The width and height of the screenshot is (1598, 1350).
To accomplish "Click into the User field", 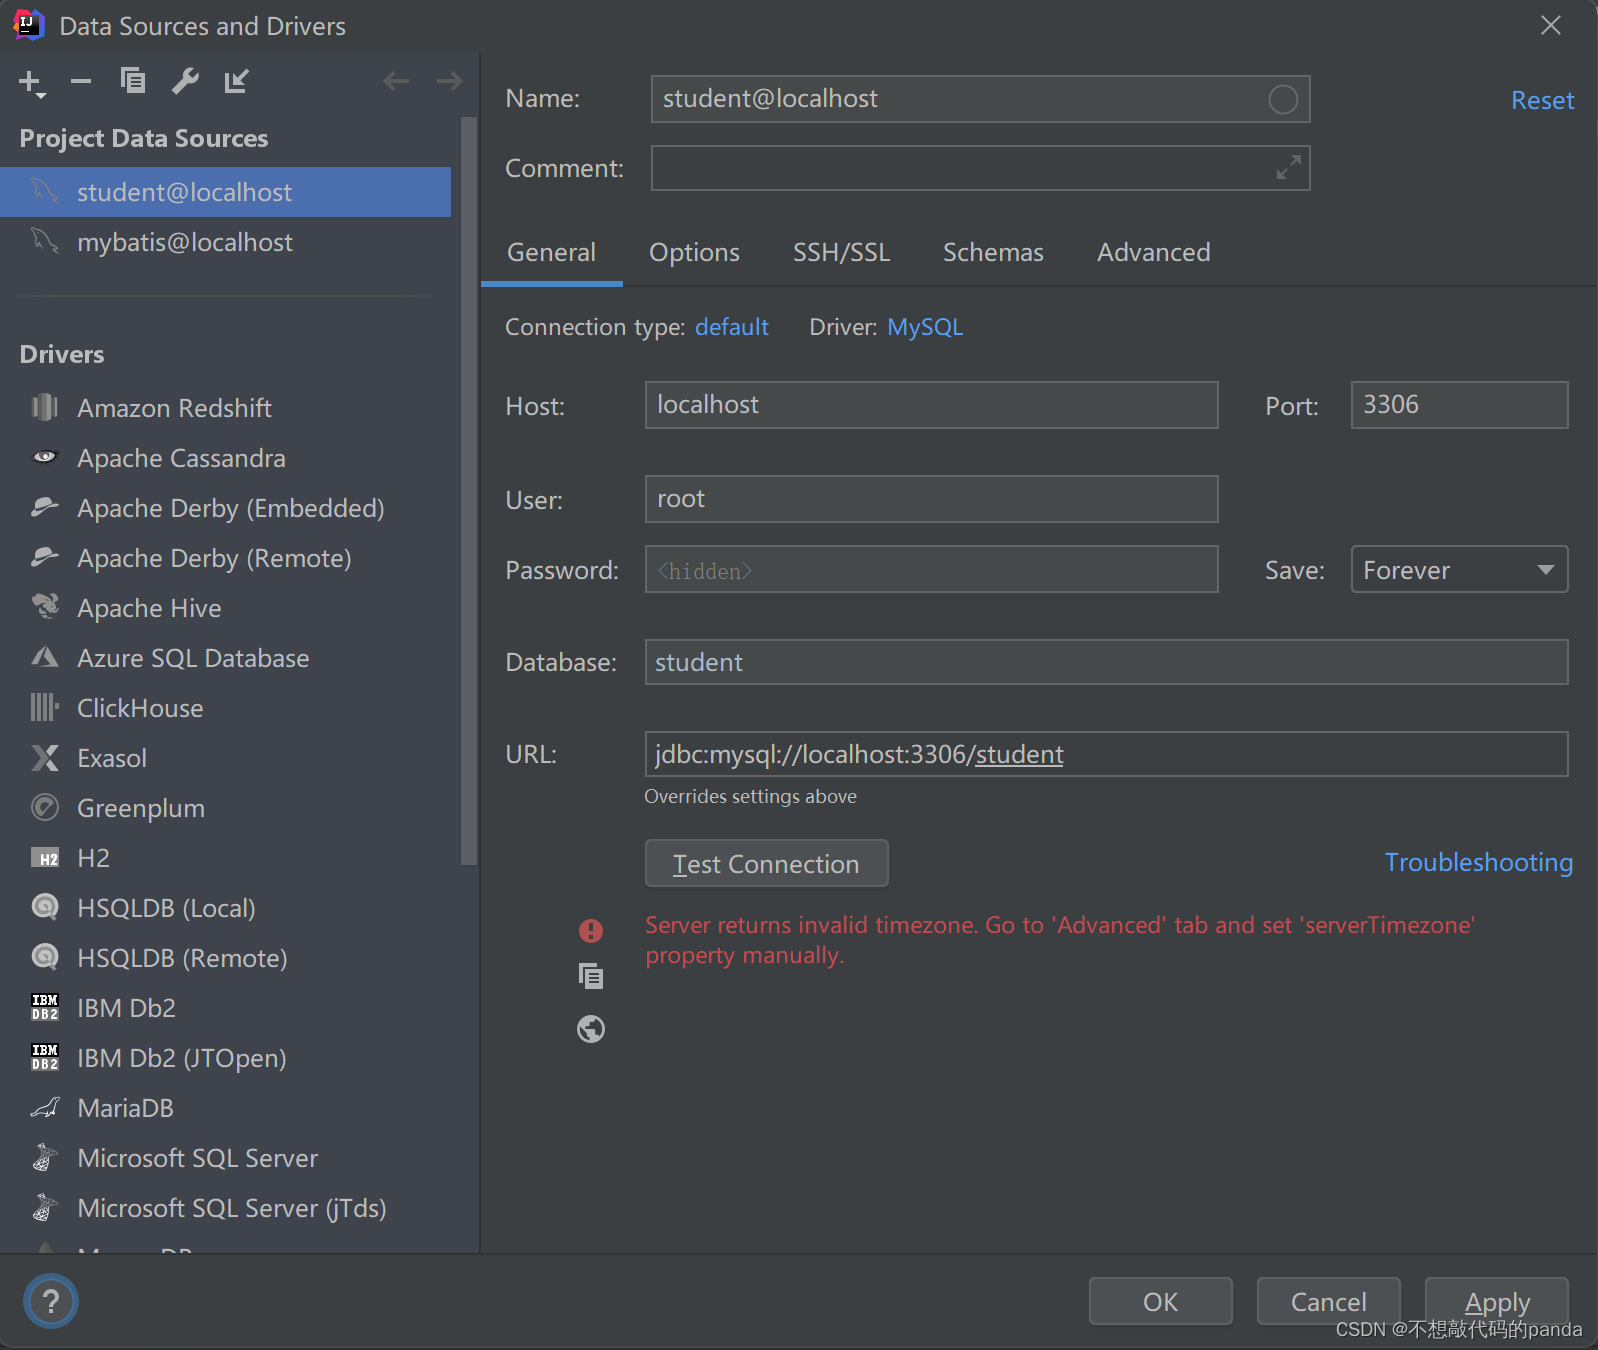I will click(931, 499).
